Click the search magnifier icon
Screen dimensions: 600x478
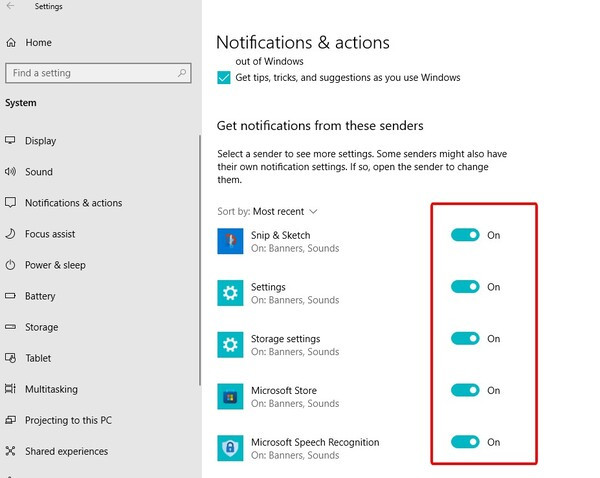click(182, 73)
